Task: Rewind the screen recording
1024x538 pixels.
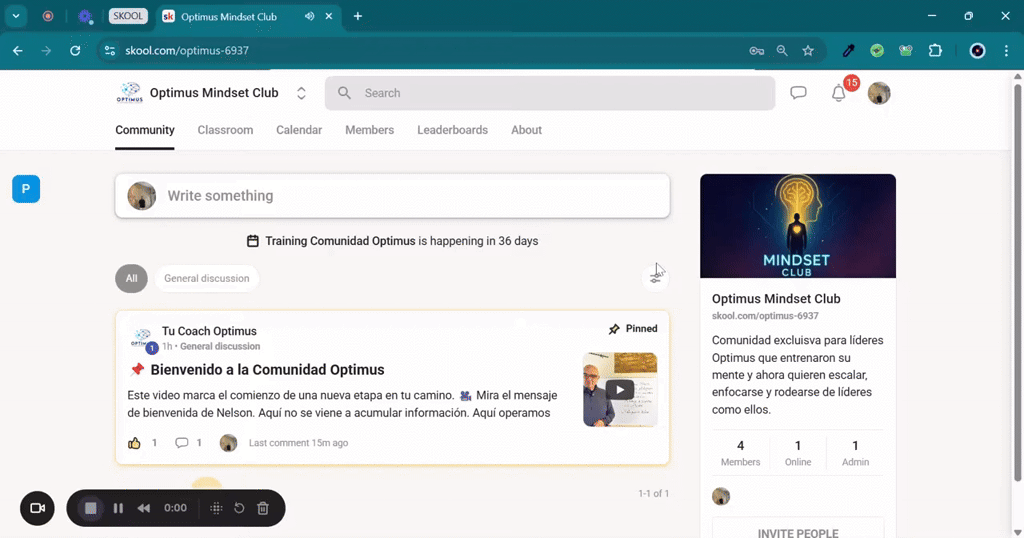Action: 144,508
